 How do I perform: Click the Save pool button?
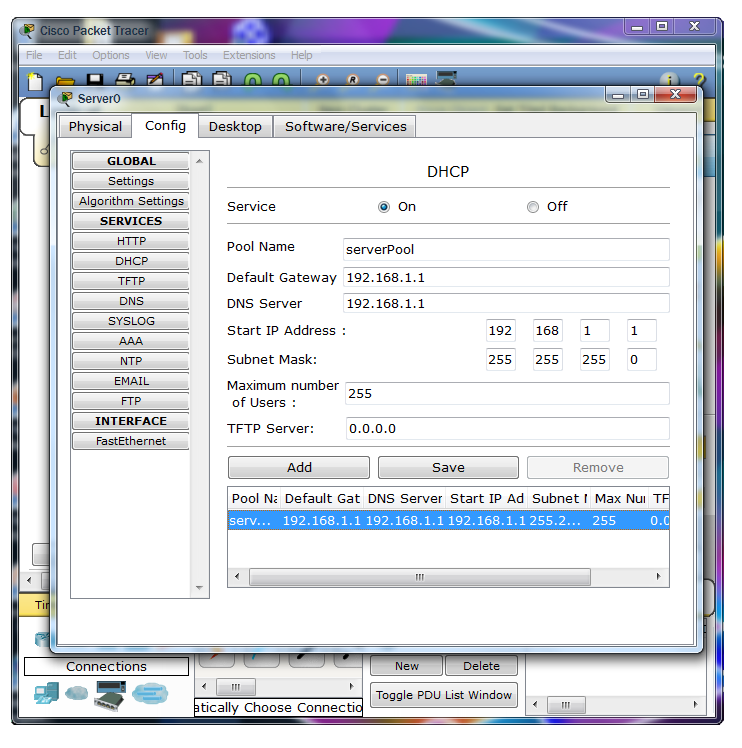(x=448, y=468)
